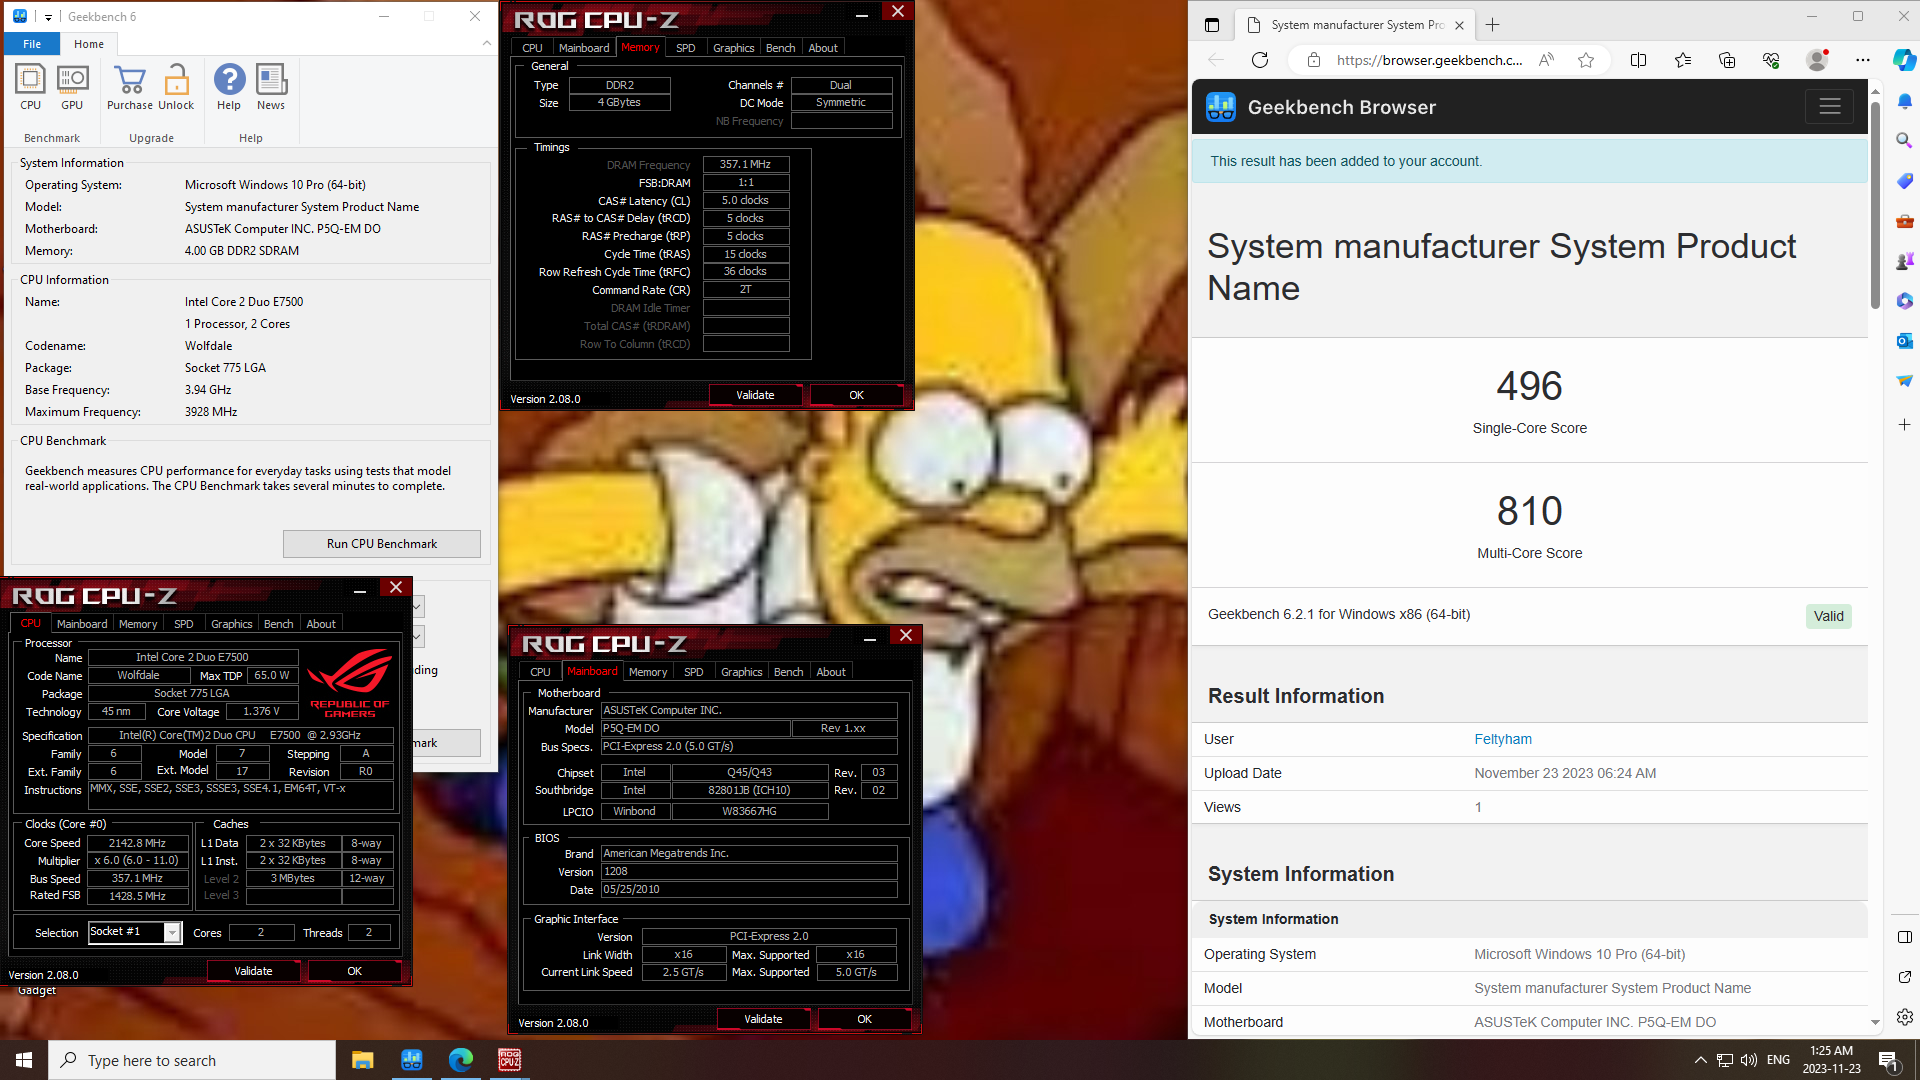Click the Edge address bar URL

[1429, 60]
